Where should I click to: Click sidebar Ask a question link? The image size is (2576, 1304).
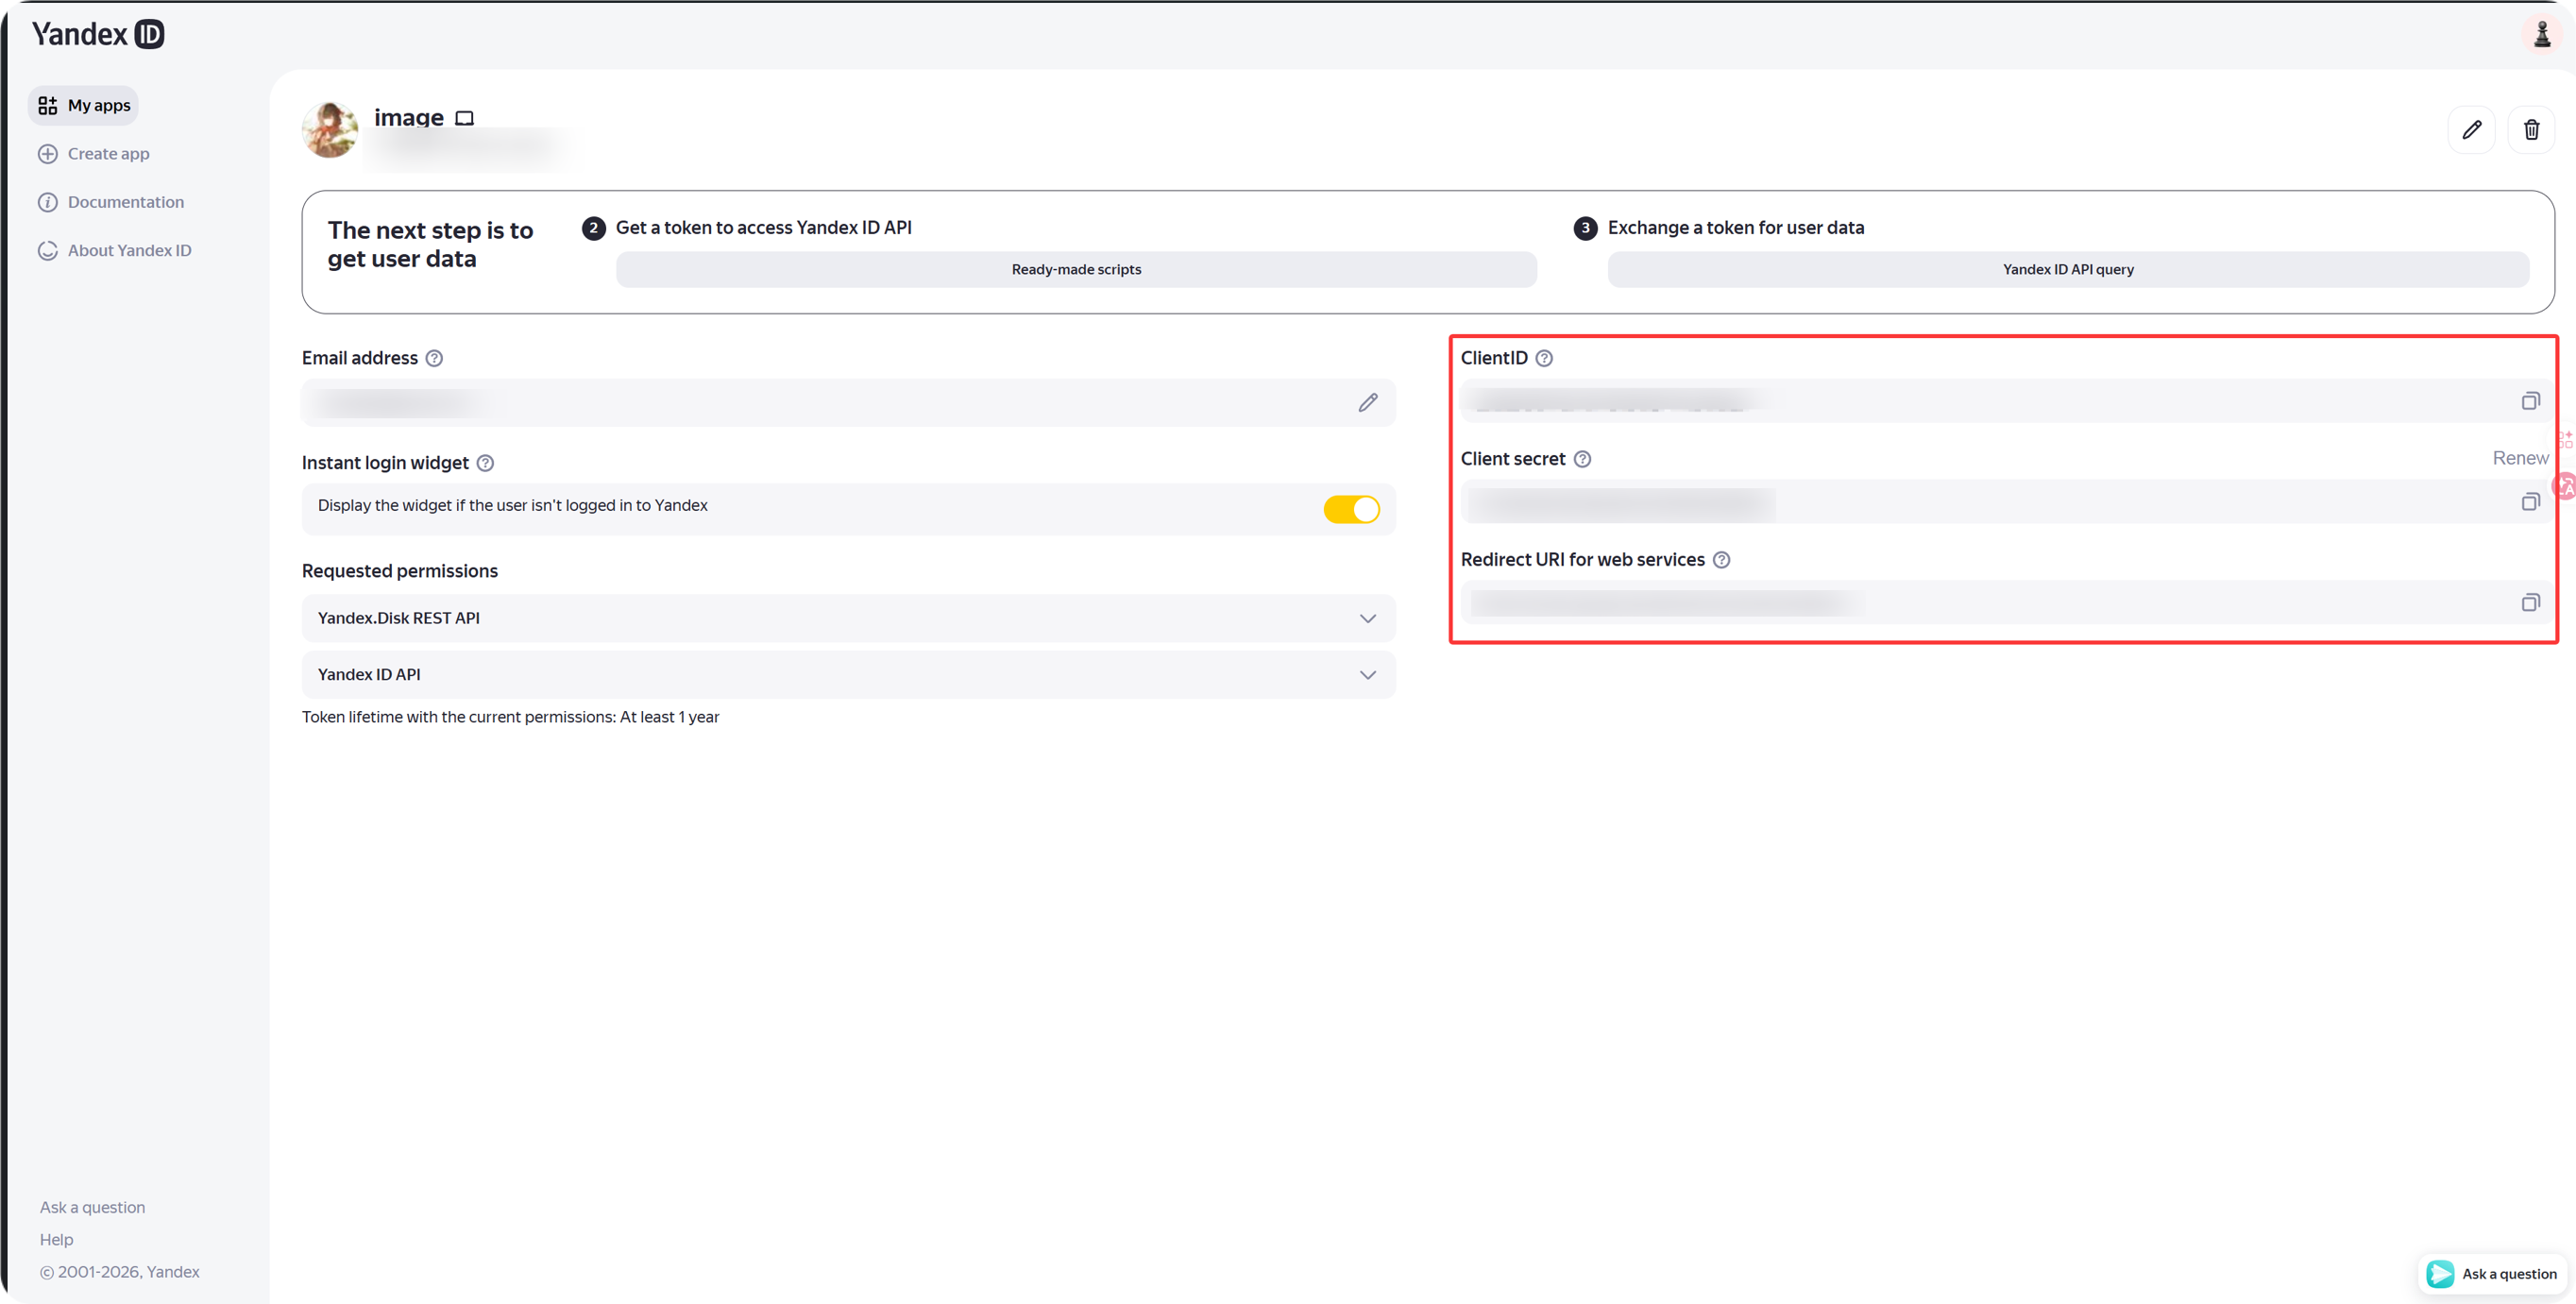(x=92, y=1207)
